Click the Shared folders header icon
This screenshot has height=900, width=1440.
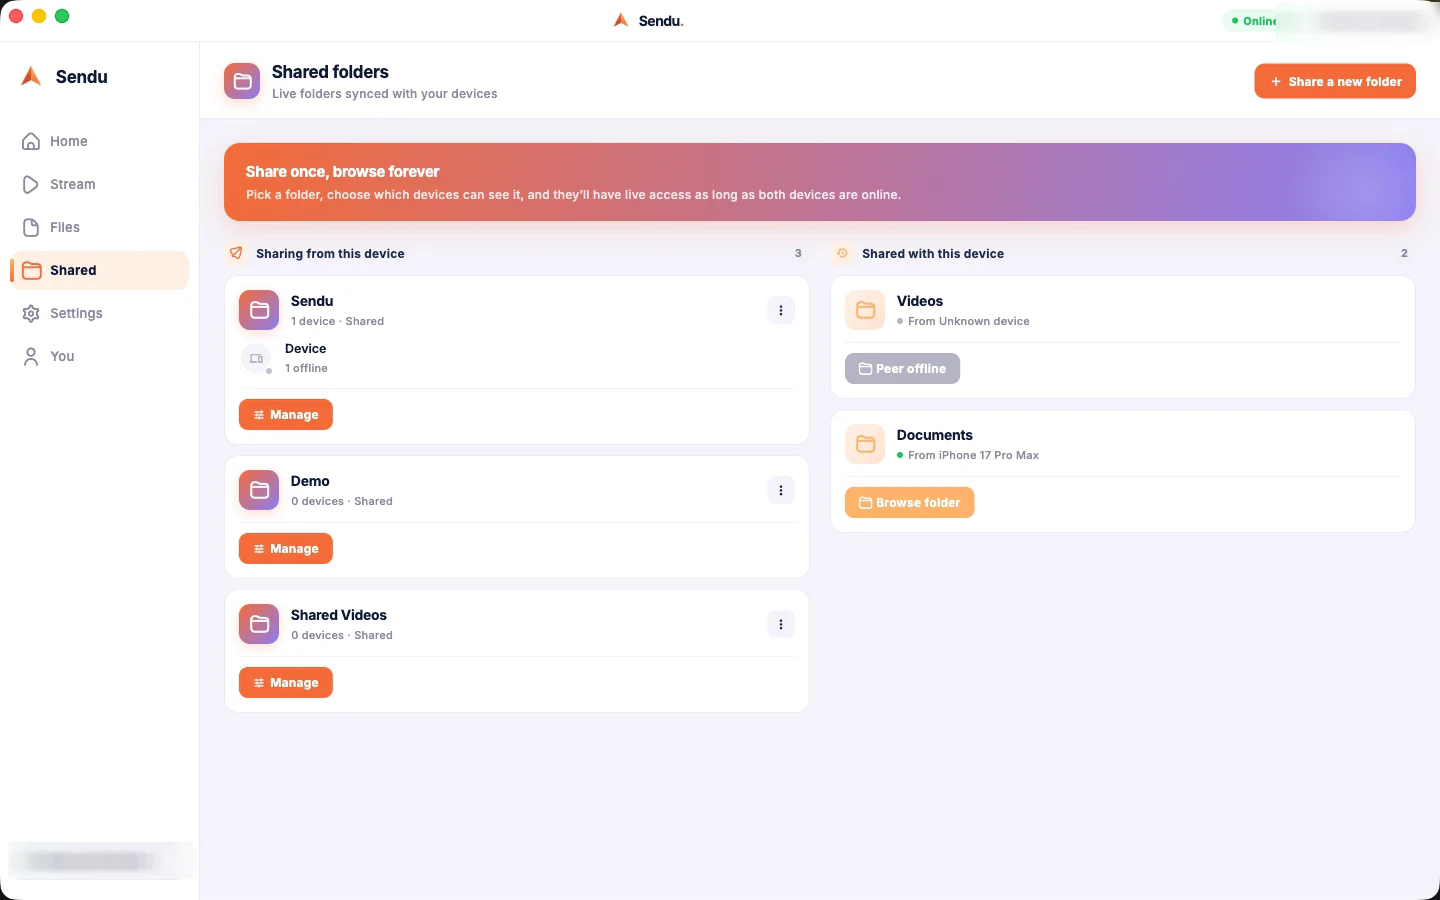click(x=242, y=82)
